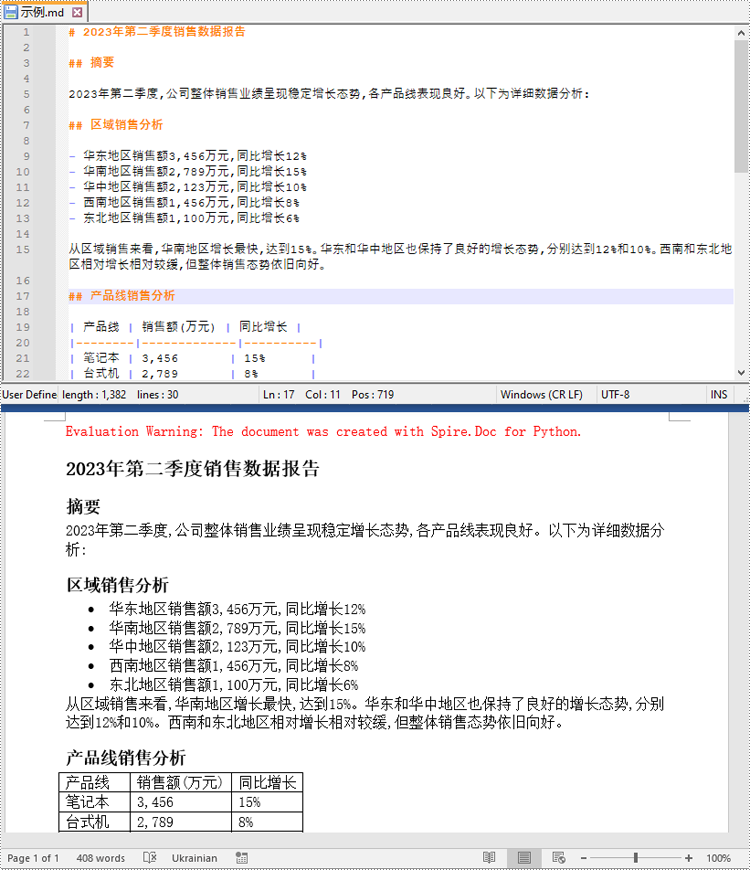Click the '同比增长' table header cell in Word
This screenshot has width=750, height=870.
[x=267, y=782]
